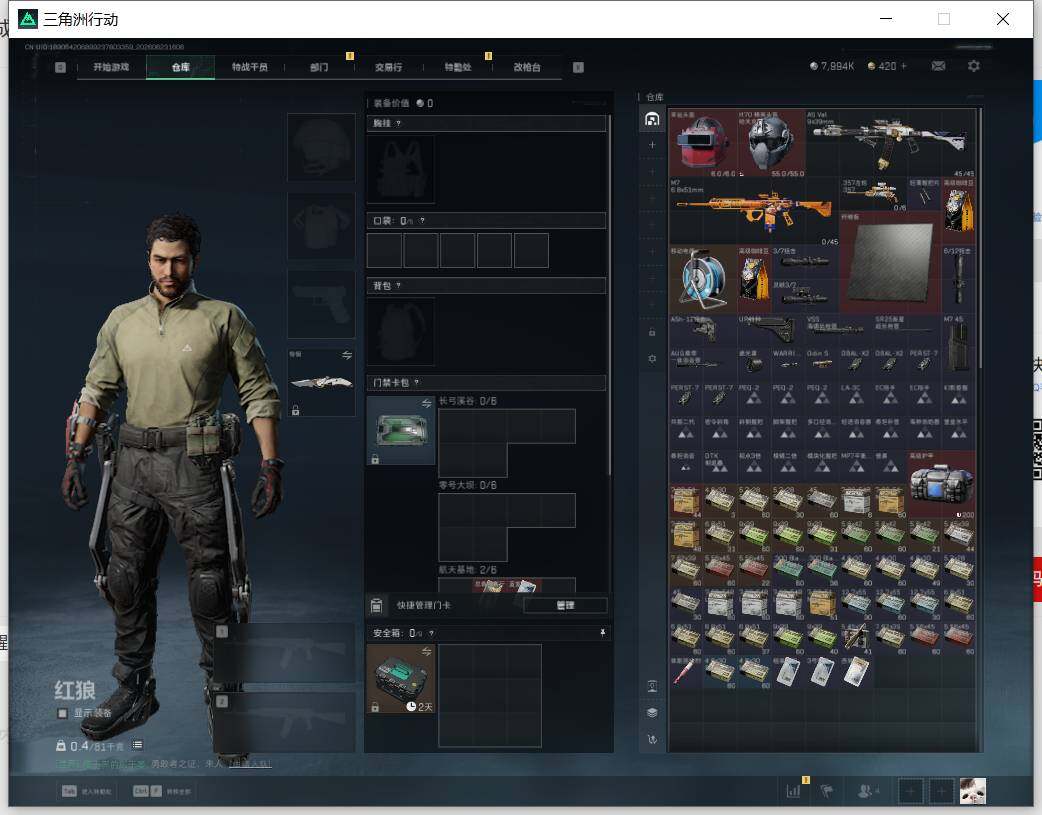
Task: Swap the knife with swap arrows icon
Action: tap(347, 356)
